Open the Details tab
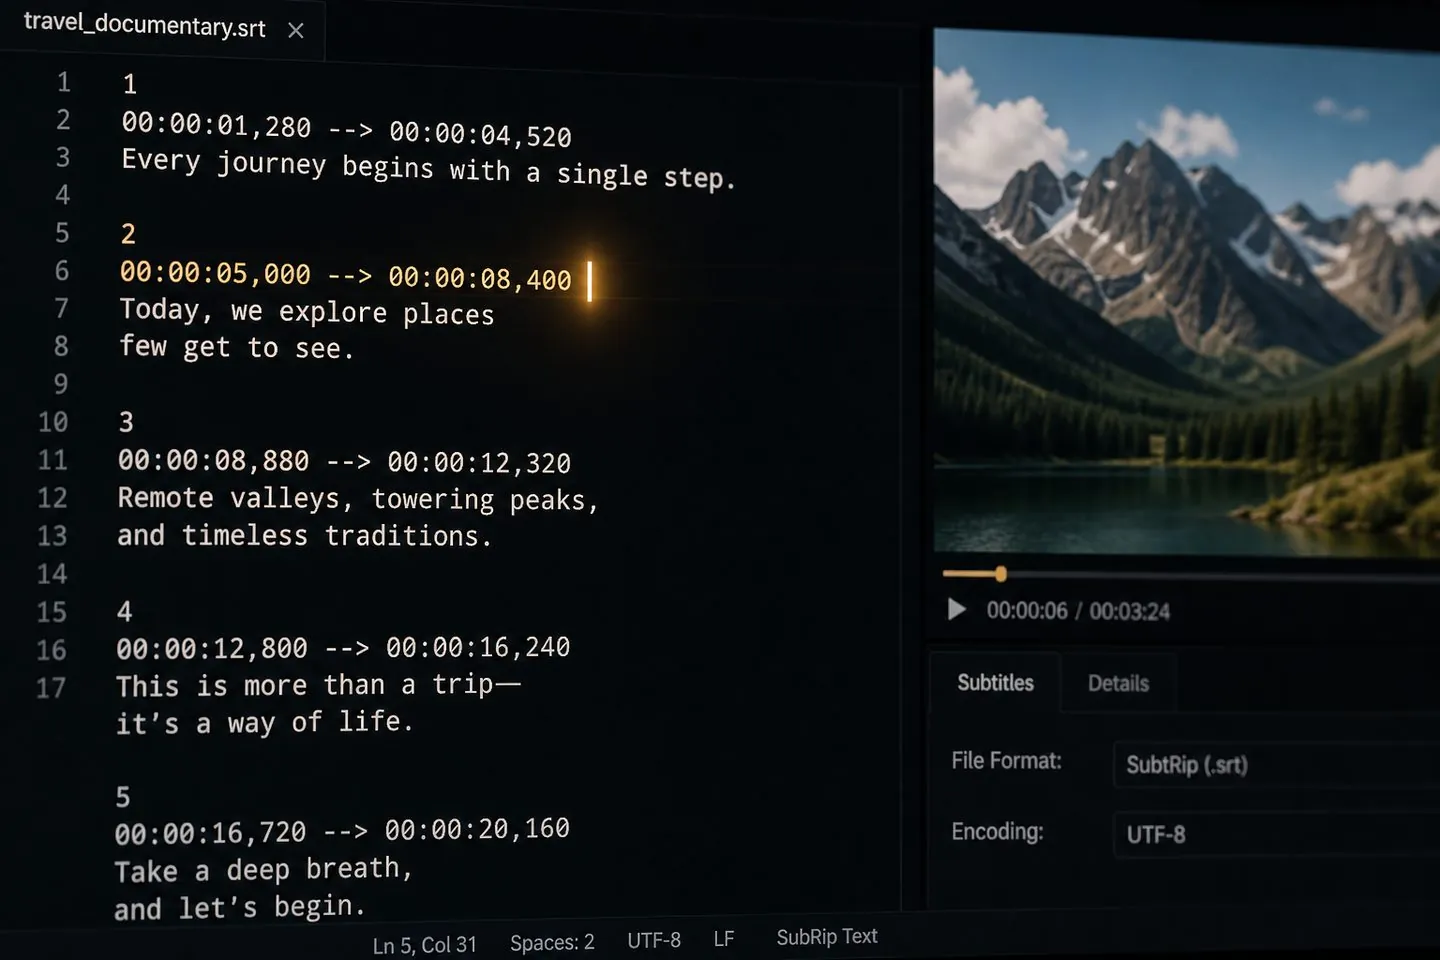 click(x=1118, y=684)
